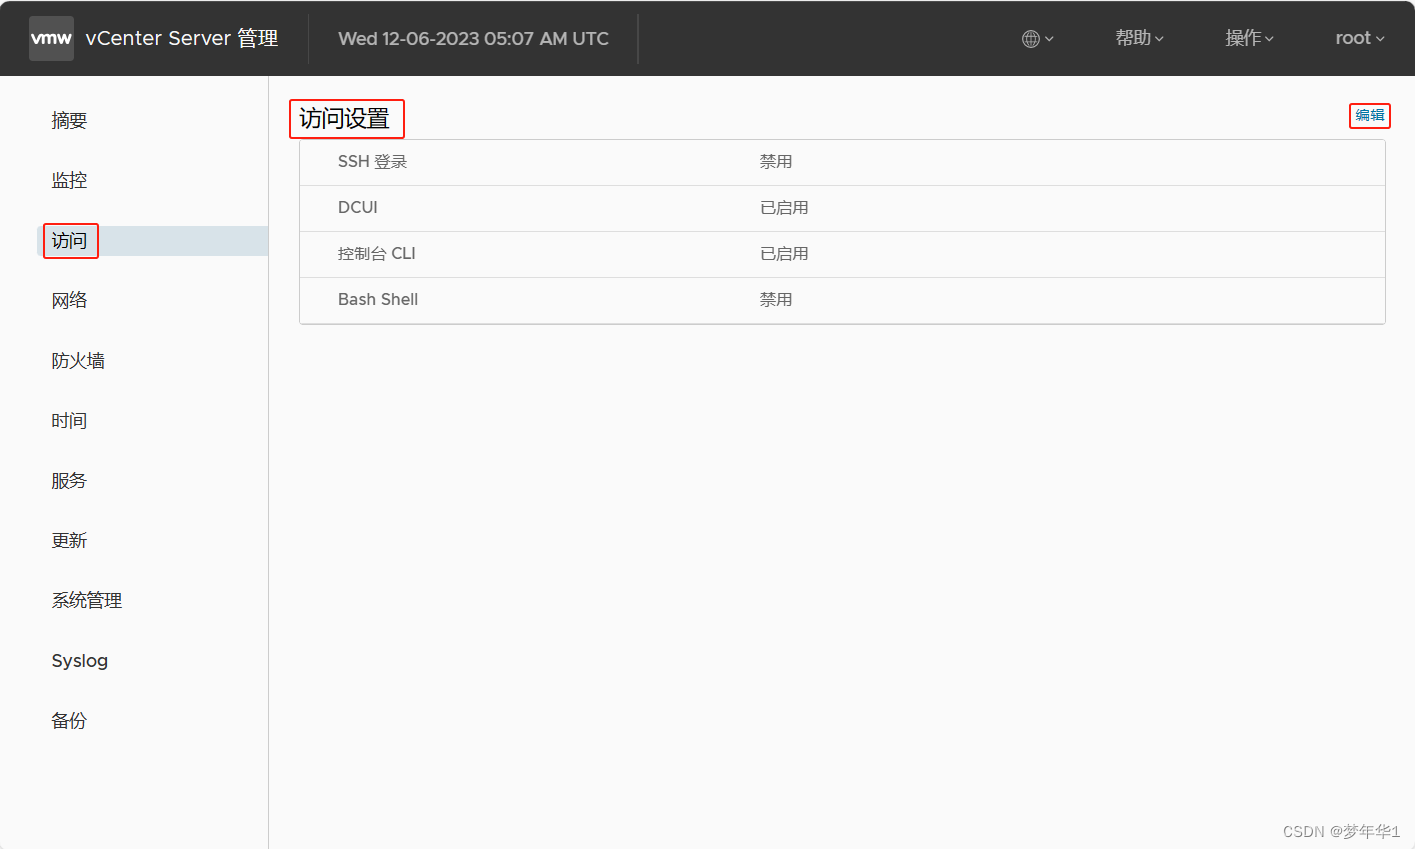
Task: Click the vCenter Server 管理 title
Action: (182, 38)
